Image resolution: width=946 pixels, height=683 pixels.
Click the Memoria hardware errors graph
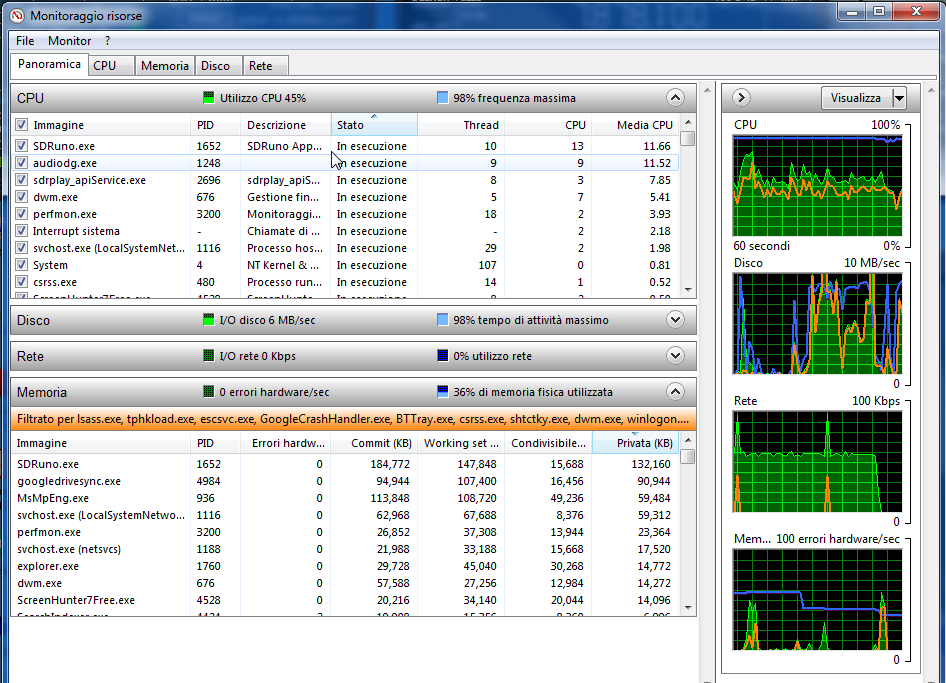click(x=817, y=599)
